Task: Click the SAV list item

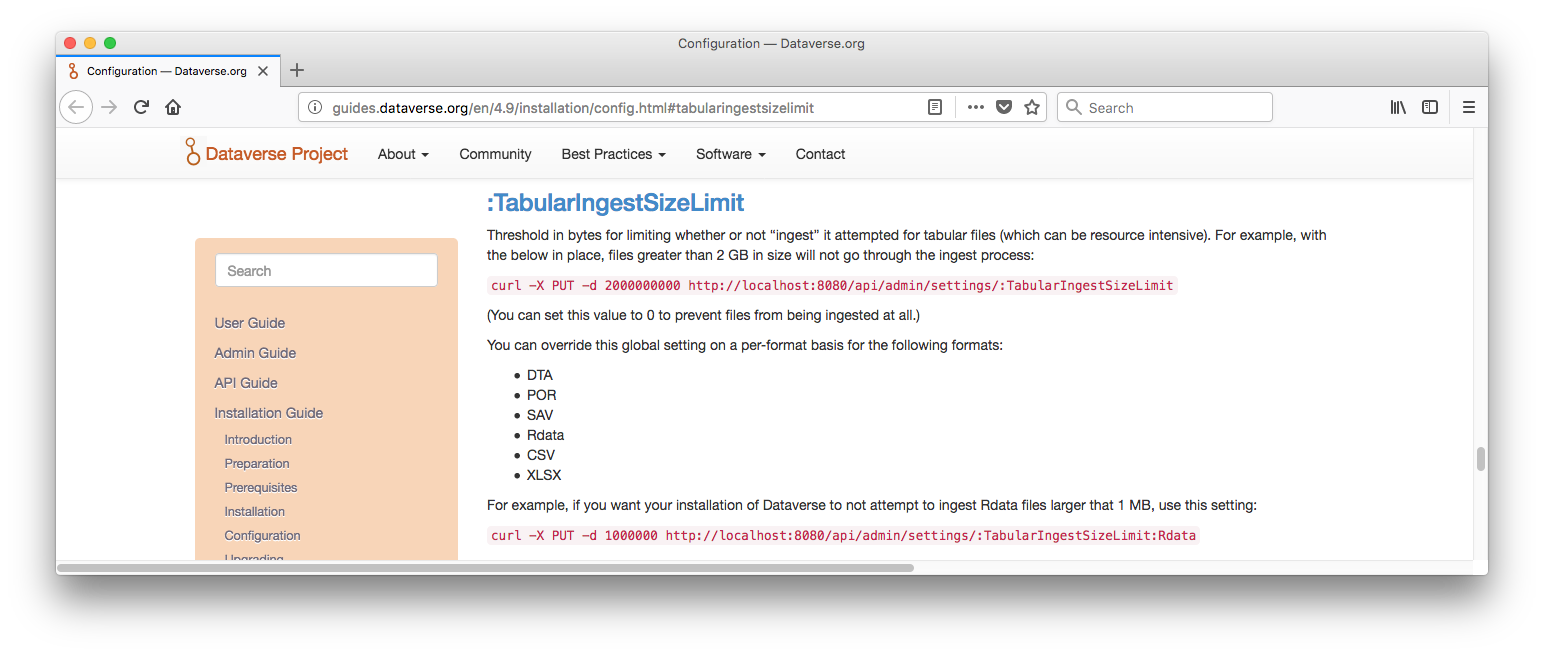Action: point(540,415)
